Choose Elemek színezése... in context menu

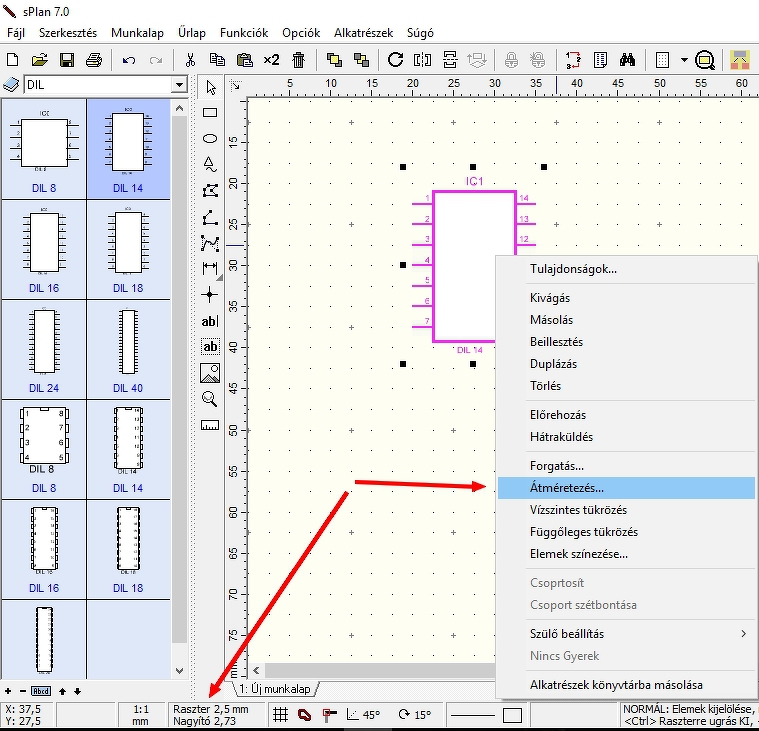[626, 554]
